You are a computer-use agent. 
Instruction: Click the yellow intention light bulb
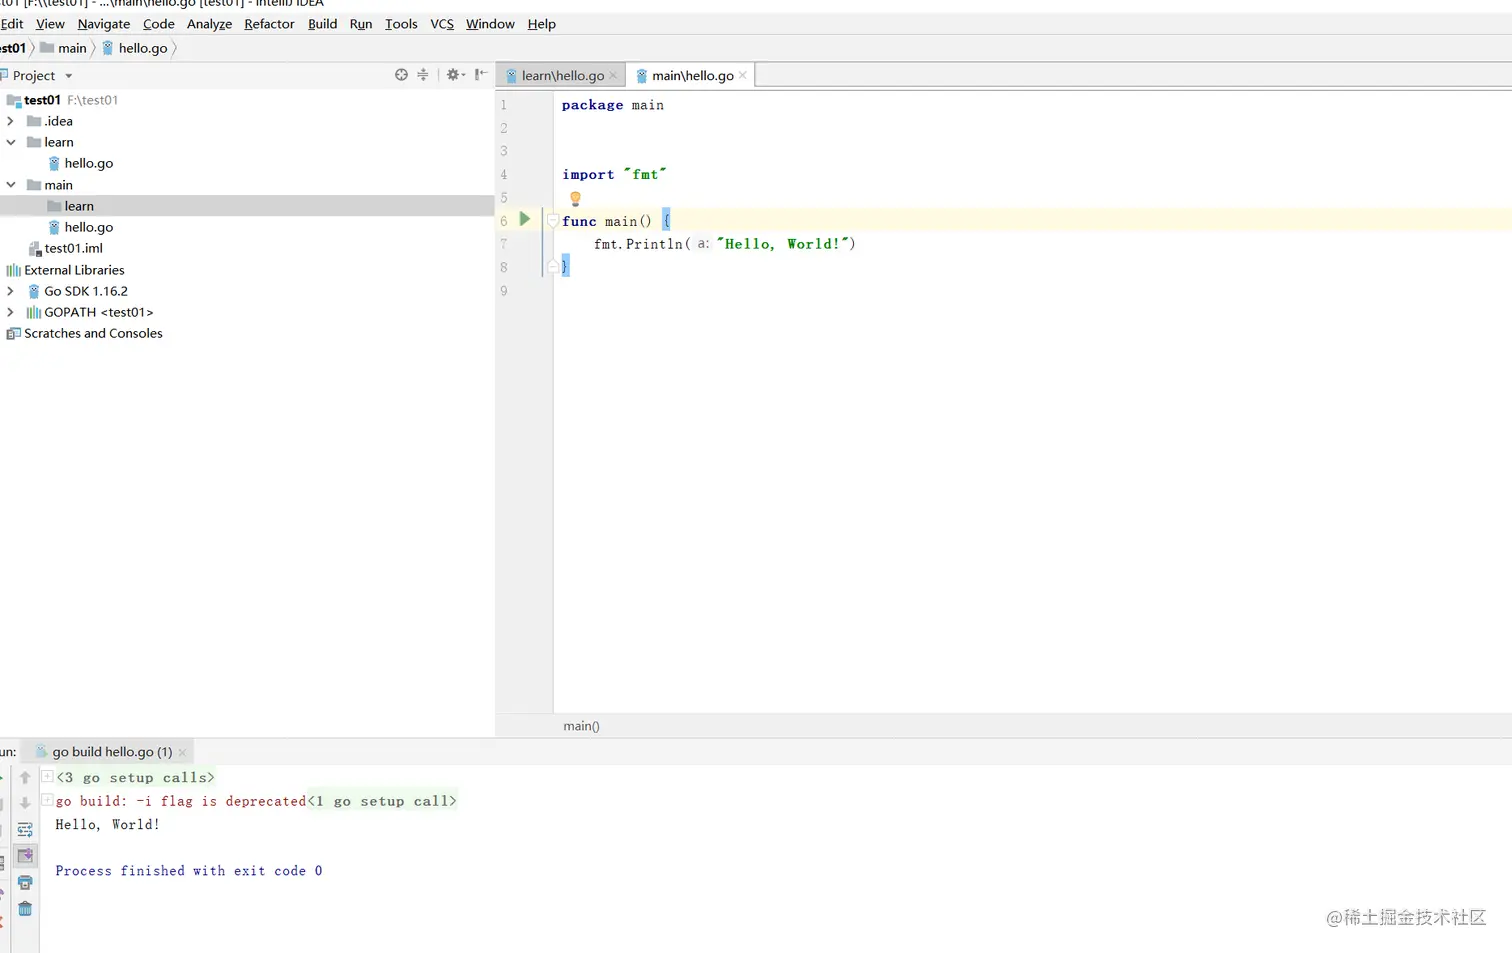pos(575,198)
